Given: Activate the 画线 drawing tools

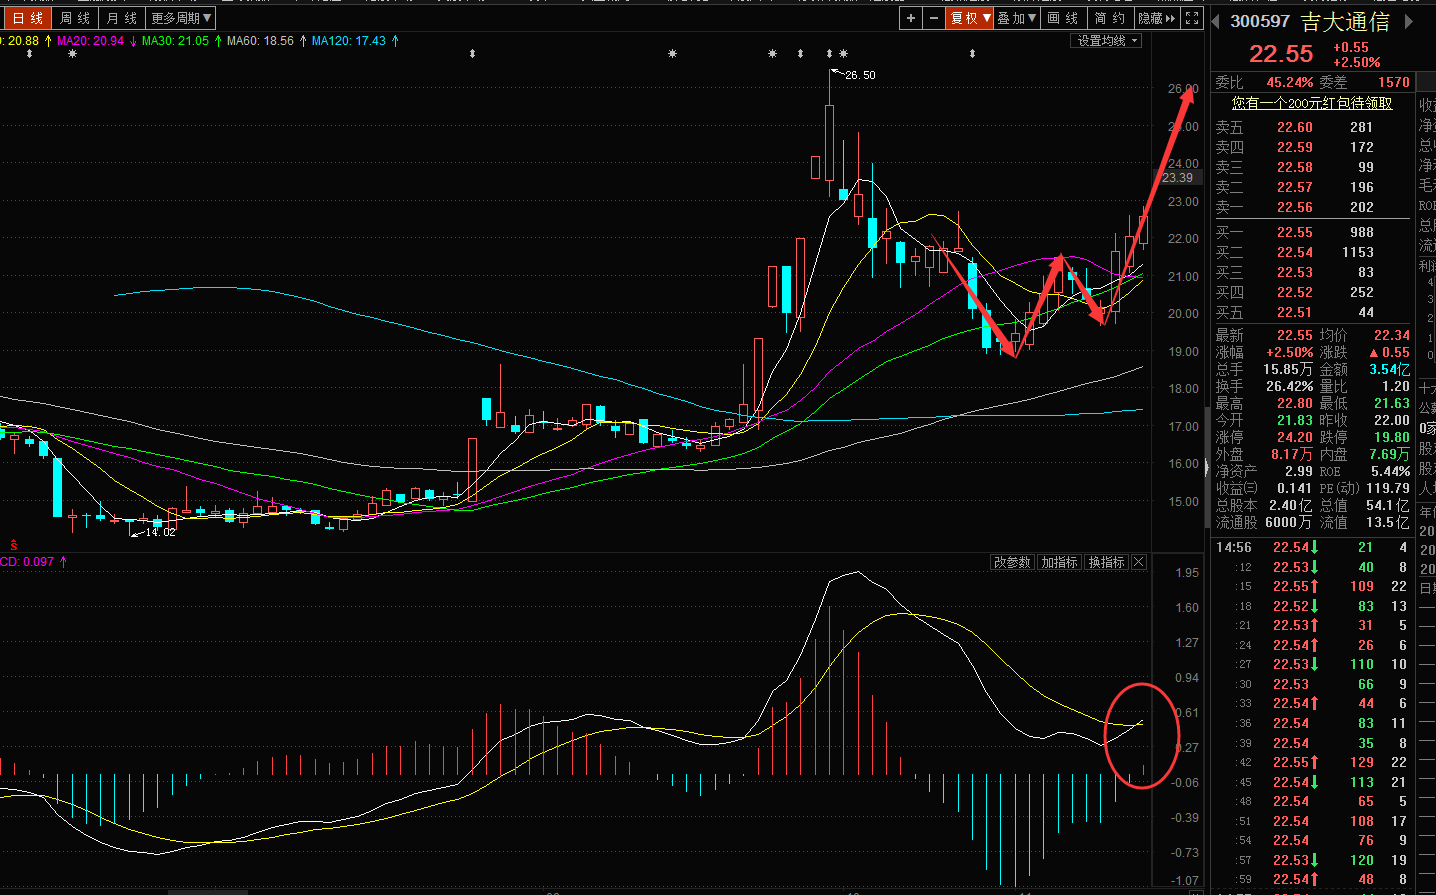Looking at the screenshot, I should tap(1063, 18).
